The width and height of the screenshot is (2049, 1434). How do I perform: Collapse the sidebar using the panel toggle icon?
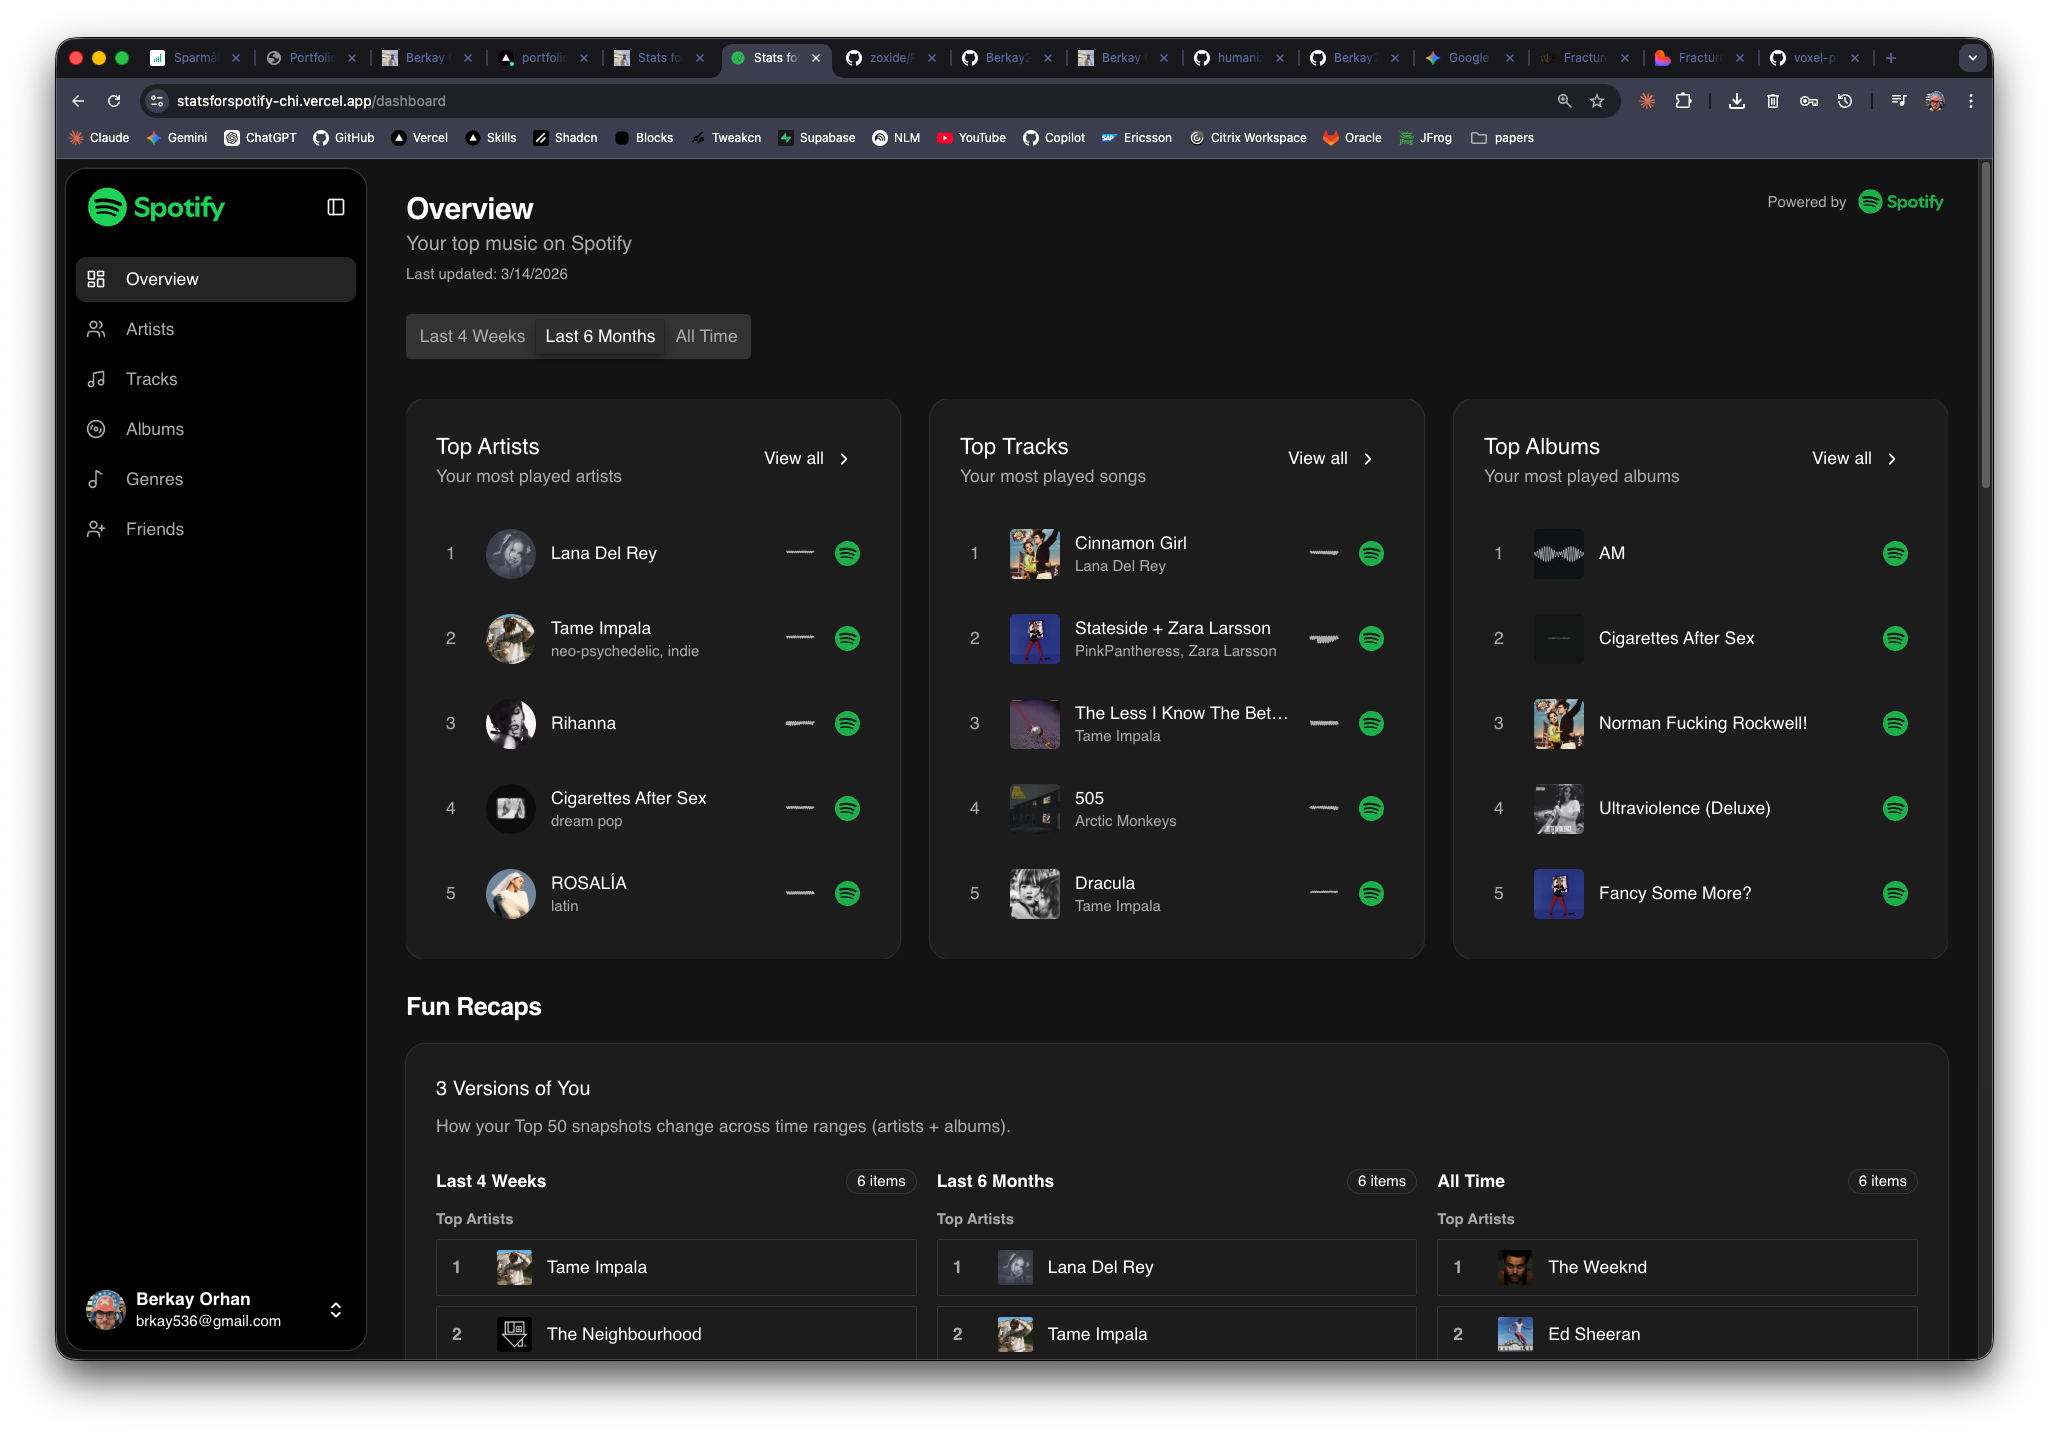coord(336,207)
